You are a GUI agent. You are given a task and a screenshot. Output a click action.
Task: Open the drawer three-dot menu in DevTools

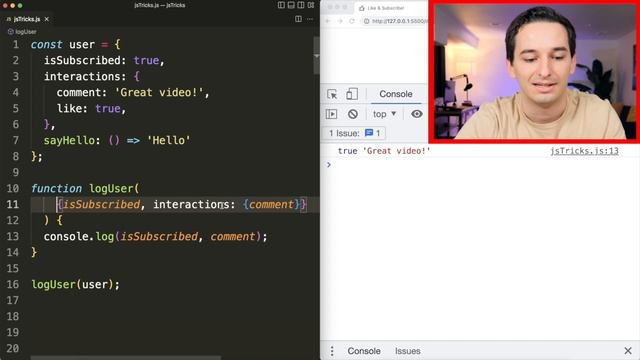[332, 351]
